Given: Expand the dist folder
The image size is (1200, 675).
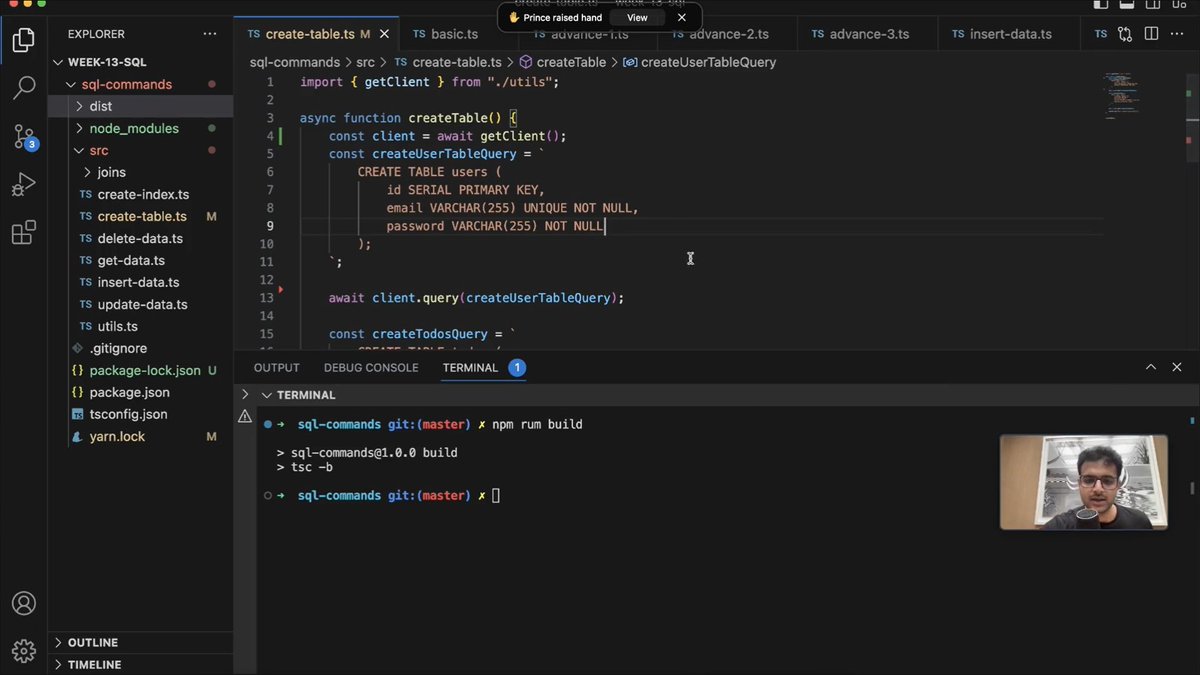Looking at the screenshot, I should (80, 106).
